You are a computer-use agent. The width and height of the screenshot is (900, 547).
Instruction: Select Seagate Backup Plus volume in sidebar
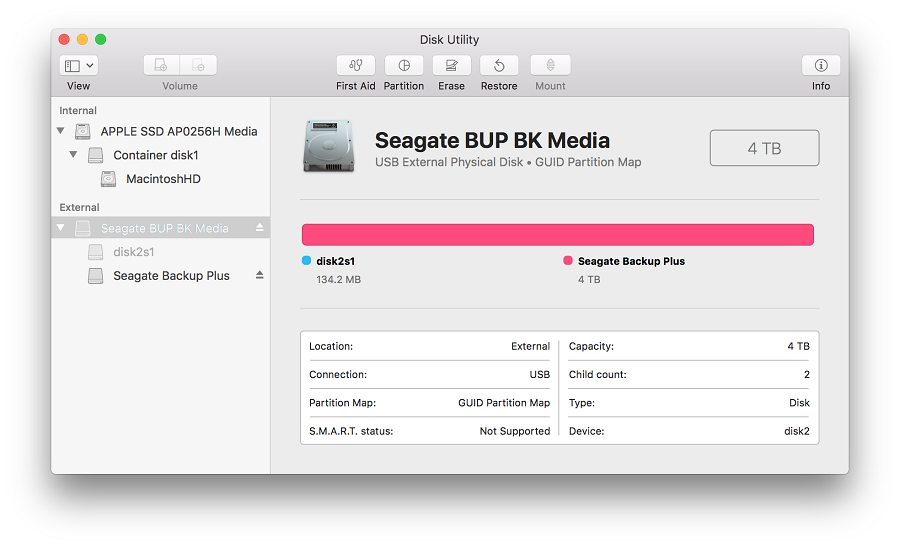161,276
